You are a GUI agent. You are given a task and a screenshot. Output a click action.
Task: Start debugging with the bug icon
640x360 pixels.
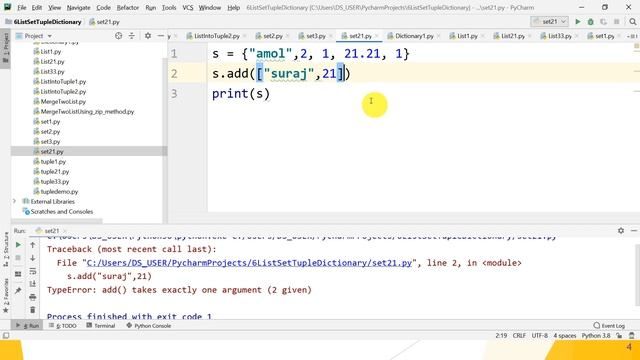click(590, 22)
